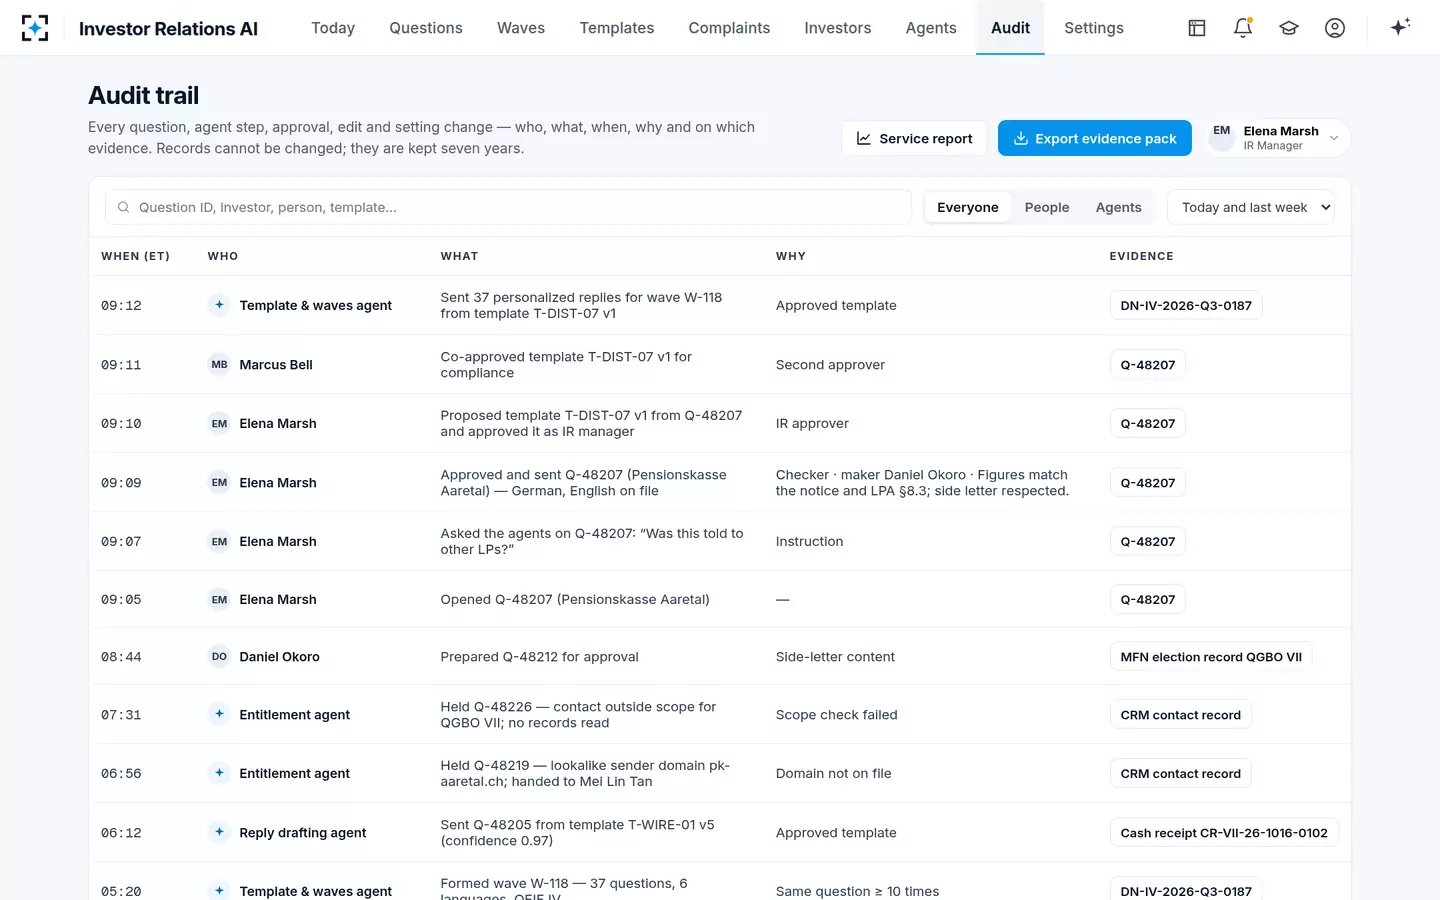Click the EM avatar in the 09:05 row

pos(219,600)
